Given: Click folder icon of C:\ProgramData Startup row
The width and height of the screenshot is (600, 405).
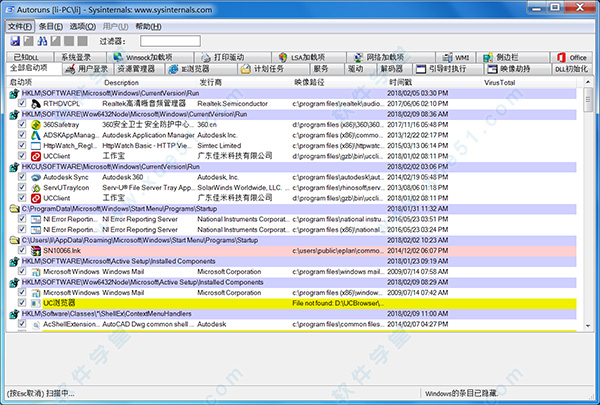Looking at the screenshot, I should pyautogui.click(x=15, y=209).
